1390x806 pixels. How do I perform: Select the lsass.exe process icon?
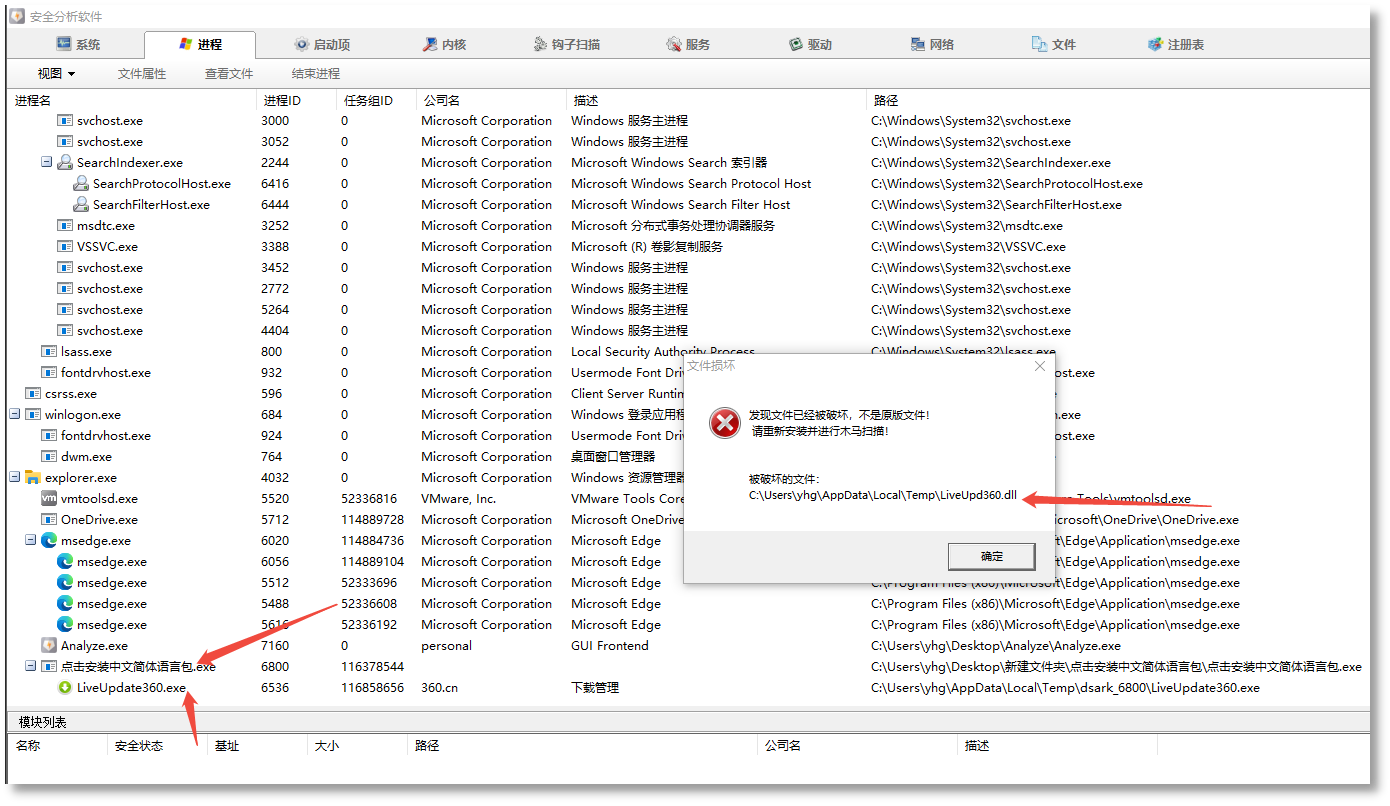(x=49, y=351)
